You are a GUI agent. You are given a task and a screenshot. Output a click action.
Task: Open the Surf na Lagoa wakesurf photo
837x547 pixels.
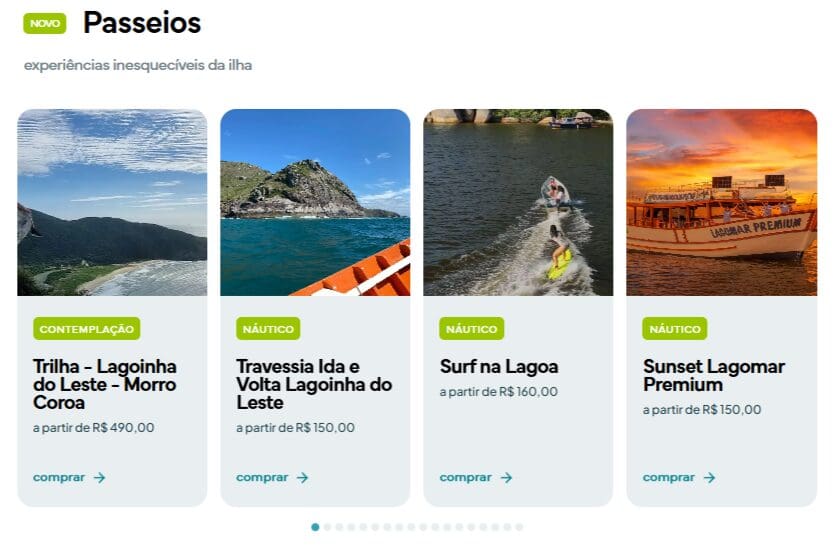(x=518, y=202)
